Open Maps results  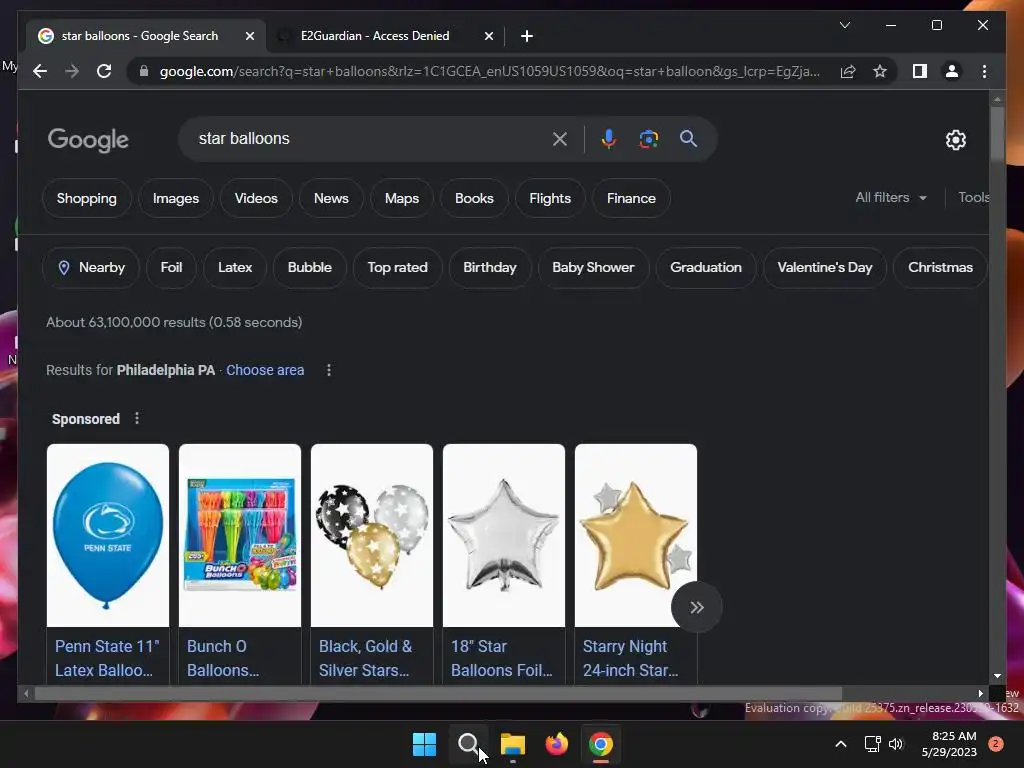click(x=402, y=199)
